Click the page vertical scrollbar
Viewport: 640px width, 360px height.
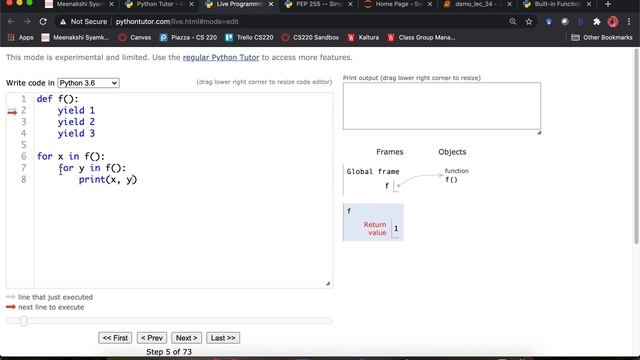coord(636,147)
